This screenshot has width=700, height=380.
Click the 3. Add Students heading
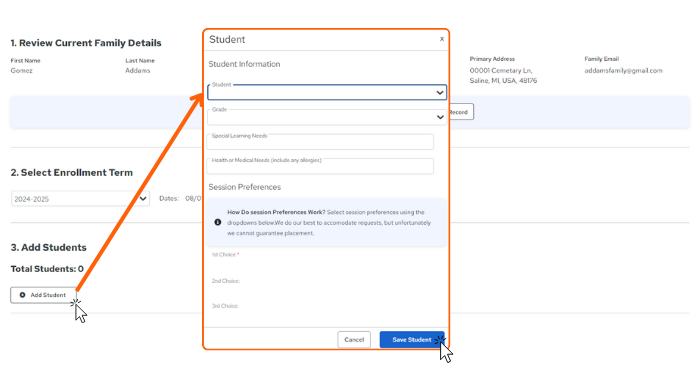point(49,247)
